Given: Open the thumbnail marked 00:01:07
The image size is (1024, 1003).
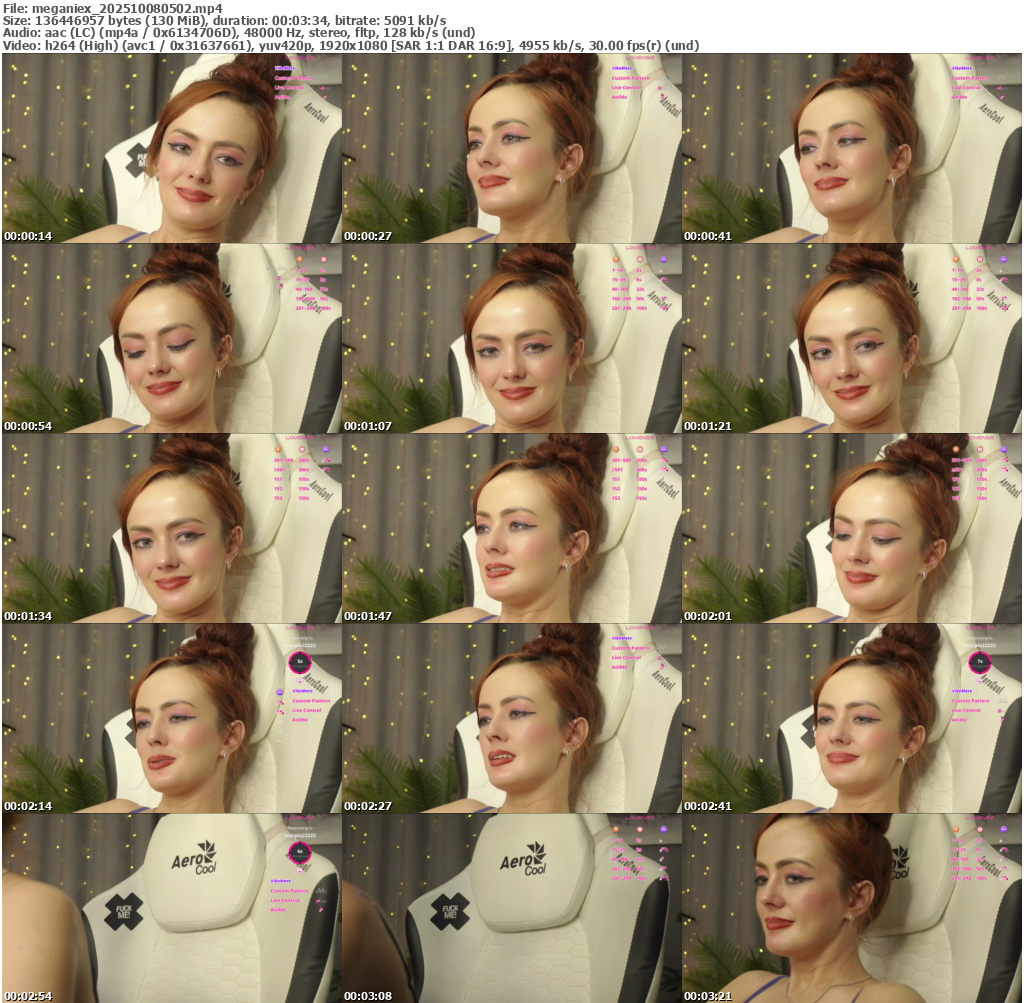Looking at the screenshot, I should 512,338.
